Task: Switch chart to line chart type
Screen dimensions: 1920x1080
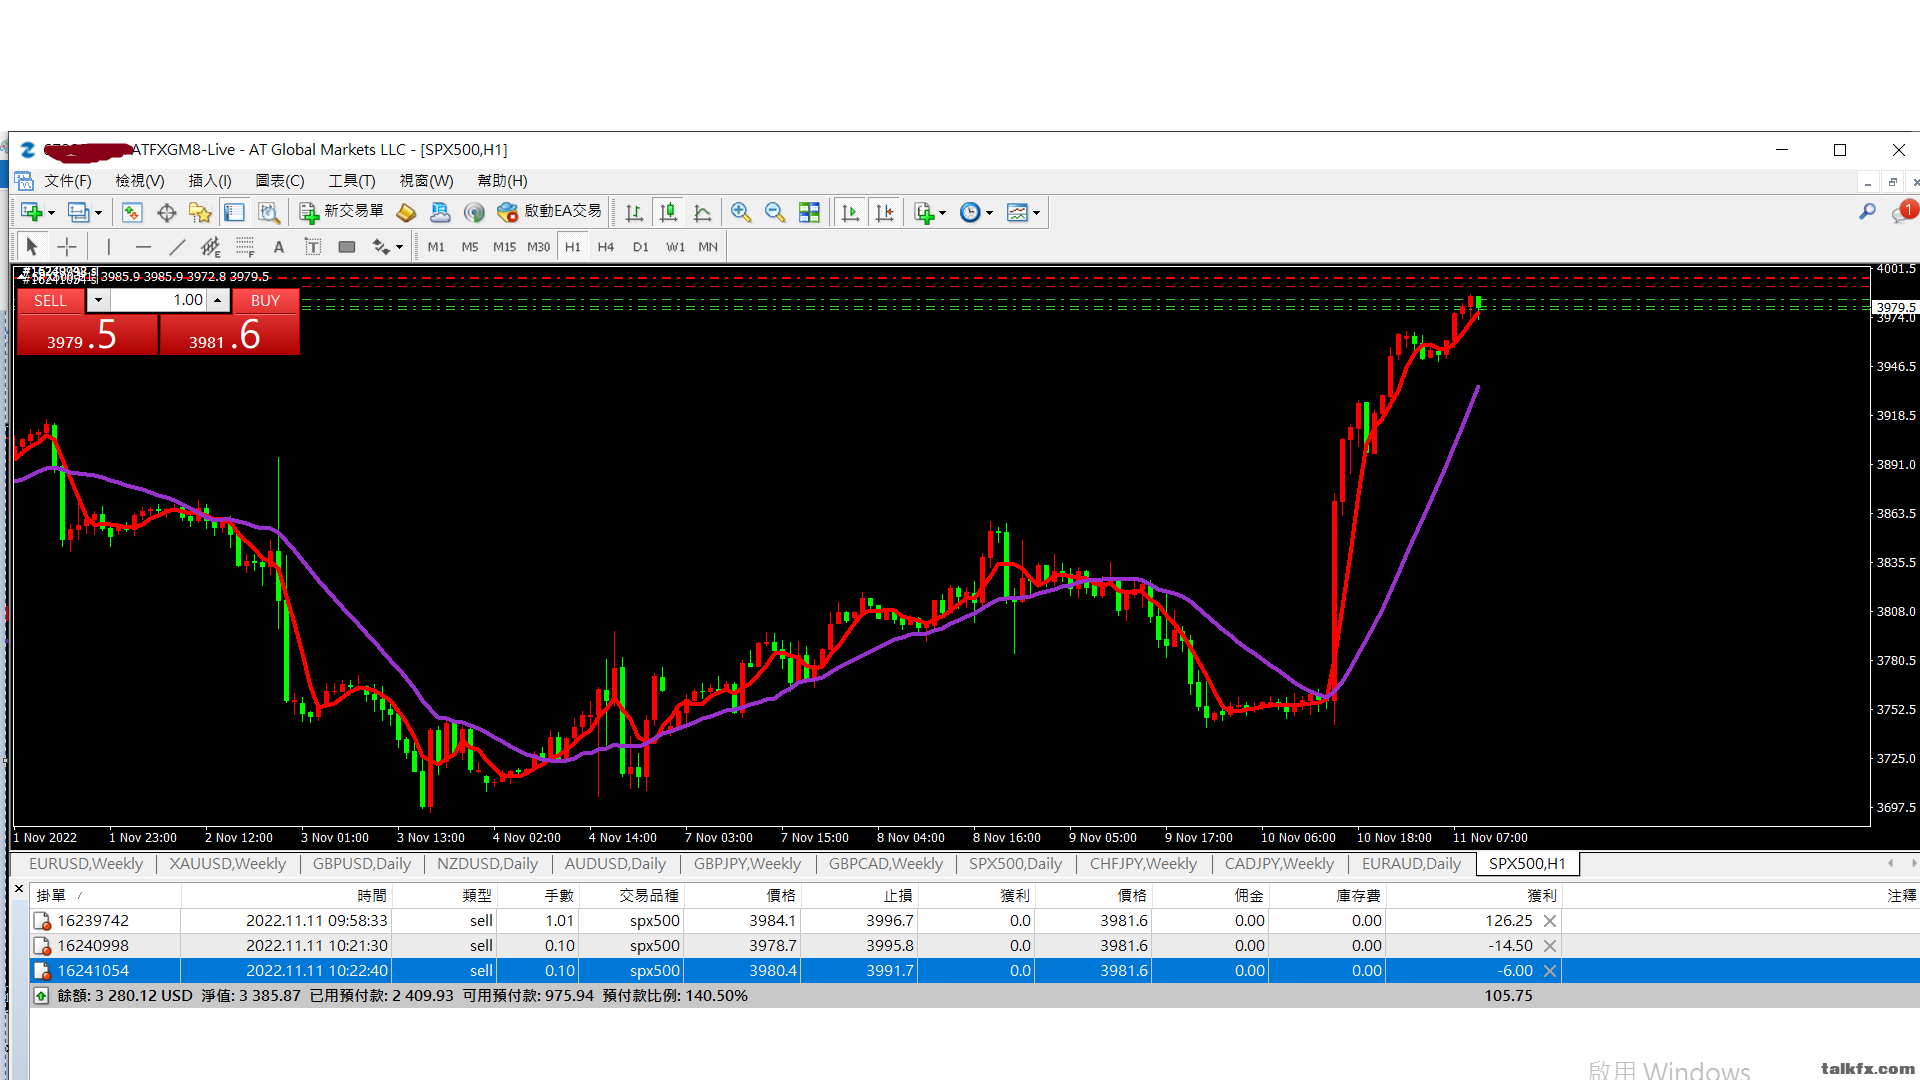Action: 702,212
